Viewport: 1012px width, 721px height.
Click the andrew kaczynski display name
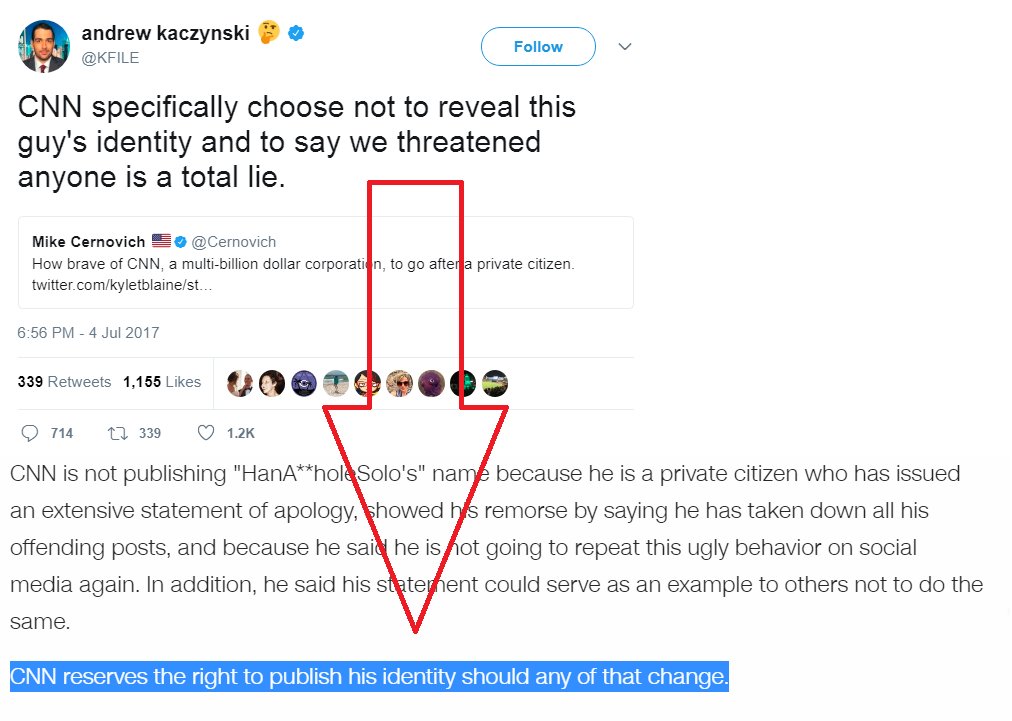coord(164,33)
